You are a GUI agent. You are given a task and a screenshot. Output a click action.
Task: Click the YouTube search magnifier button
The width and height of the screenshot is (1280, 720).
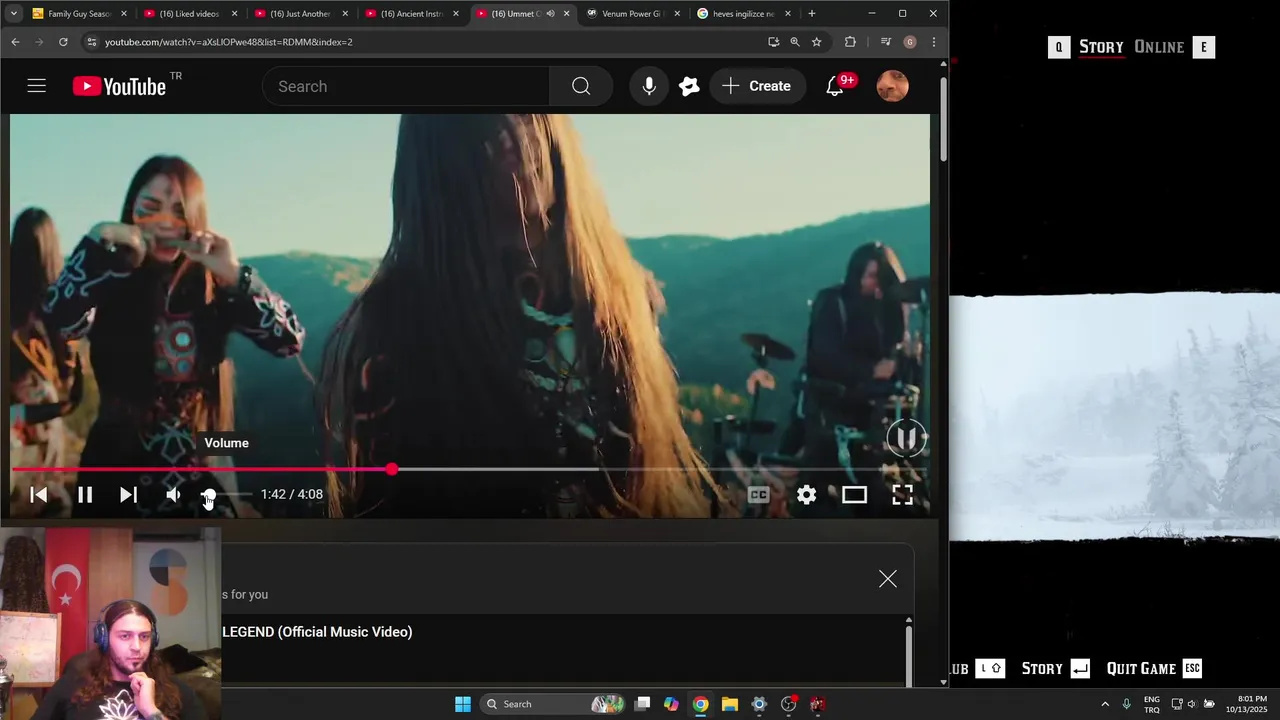(581, 86)
